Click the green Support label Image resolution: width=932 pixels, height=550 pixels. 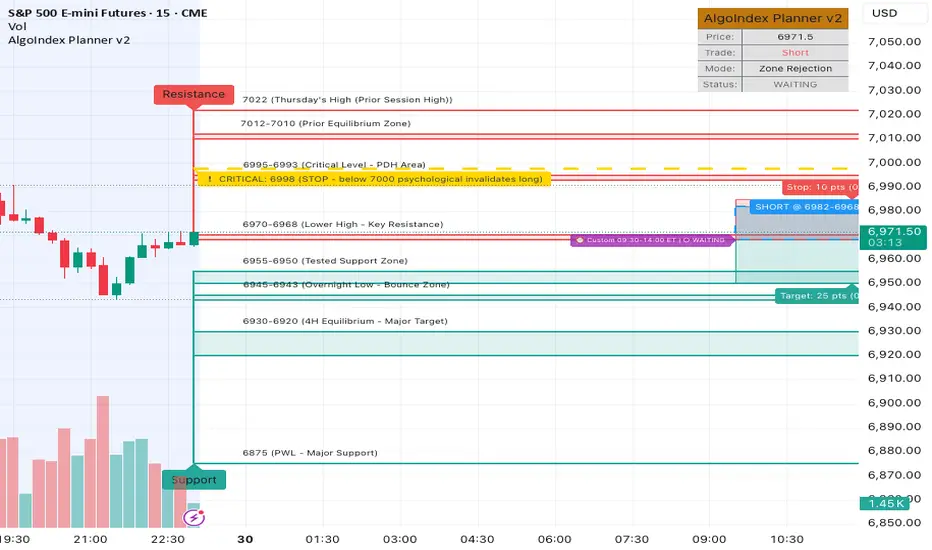(x=194, y=480)
